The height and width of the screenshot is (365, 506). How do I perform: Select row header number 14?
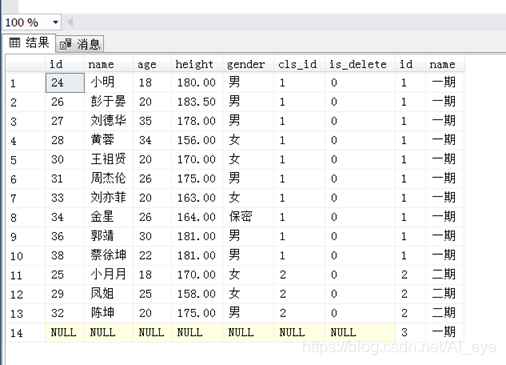26,333
